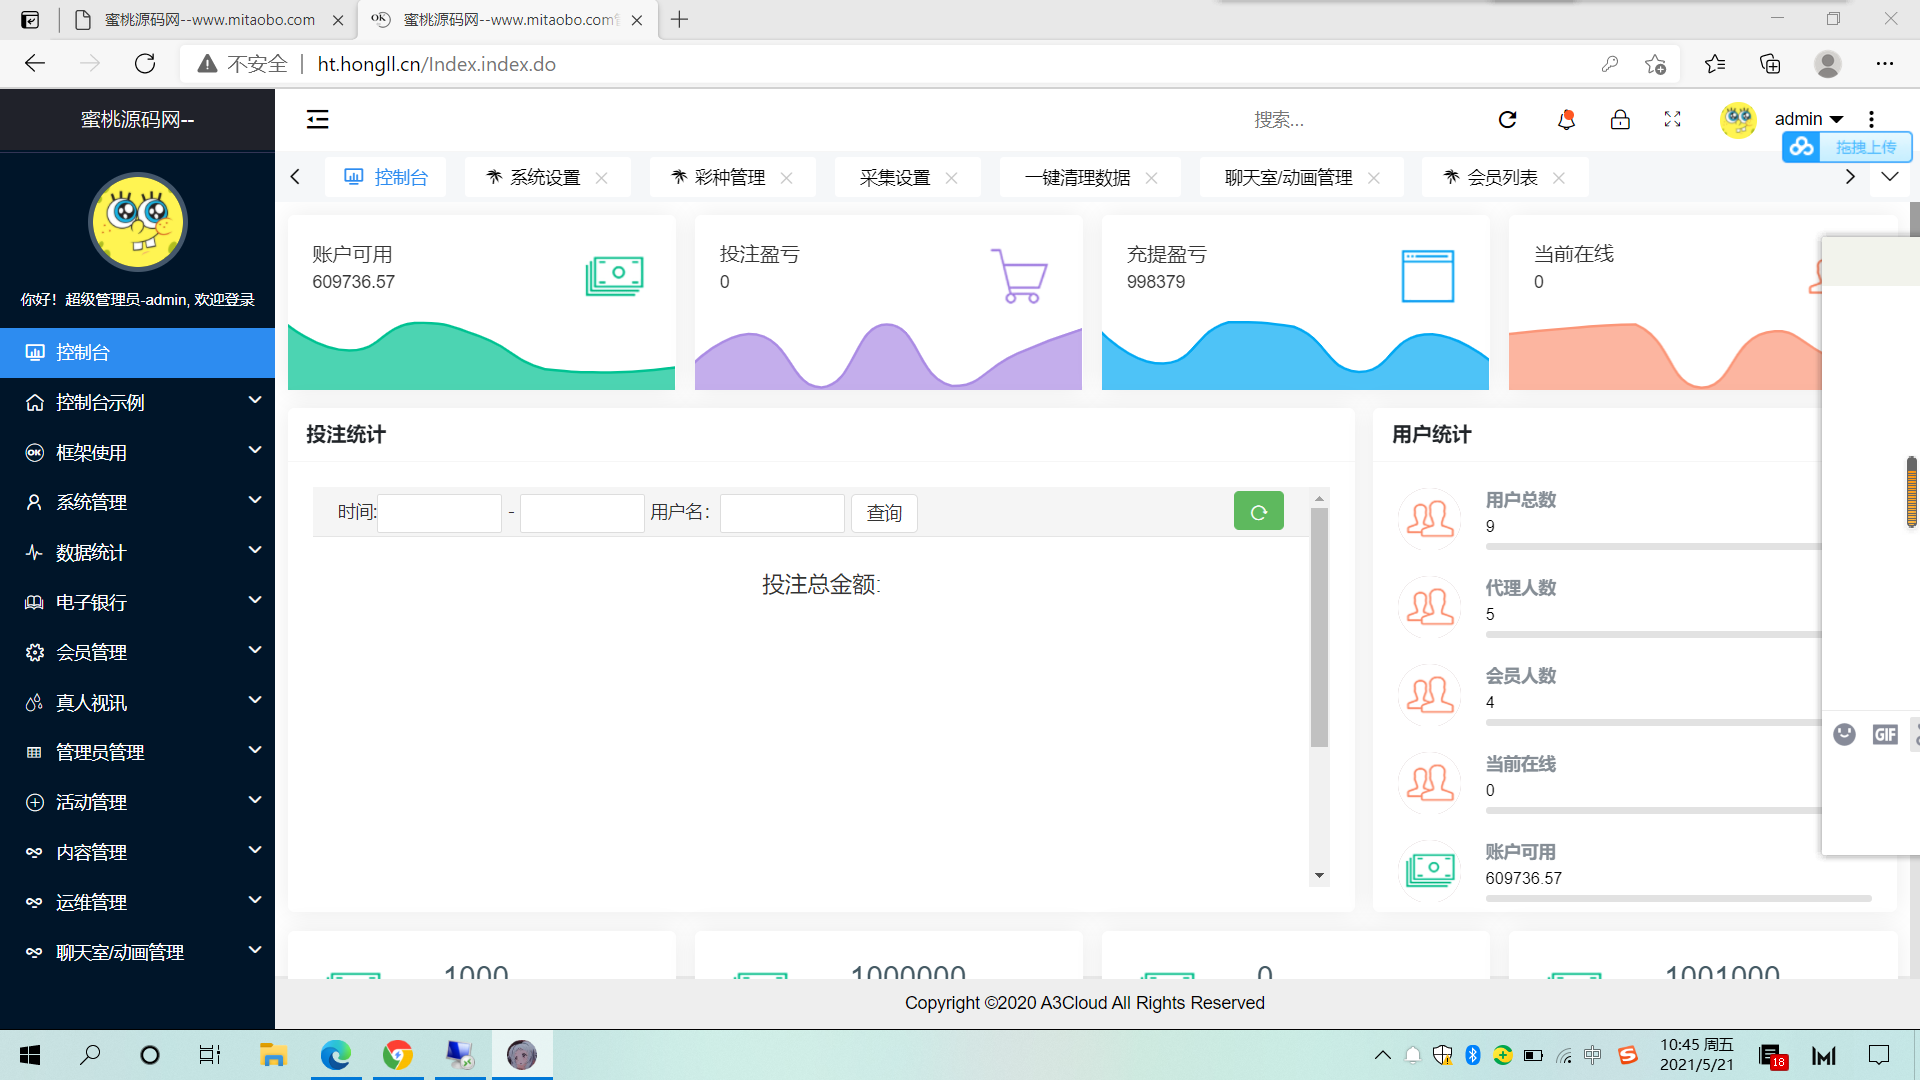Click the SpongeBob avatar in sidebar
The width and height of the screenshot is (1920, 1080).
137,222
